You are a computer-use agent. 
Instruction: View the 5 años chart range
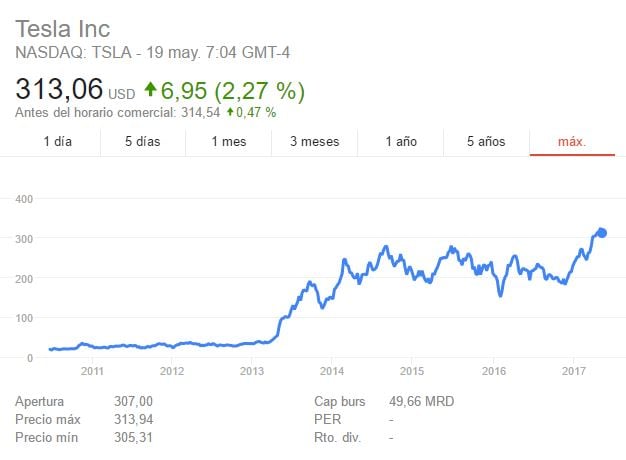pos(486,142)
